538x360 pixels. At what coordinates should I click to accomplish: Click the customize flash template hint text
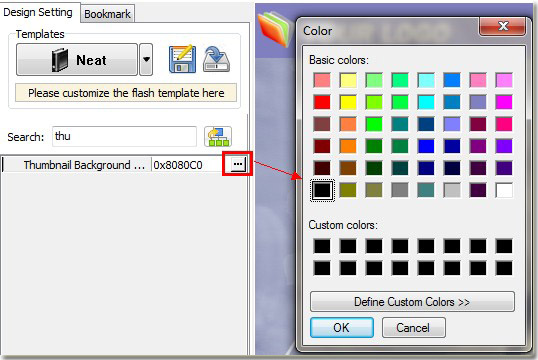click(x=126, y=93)
